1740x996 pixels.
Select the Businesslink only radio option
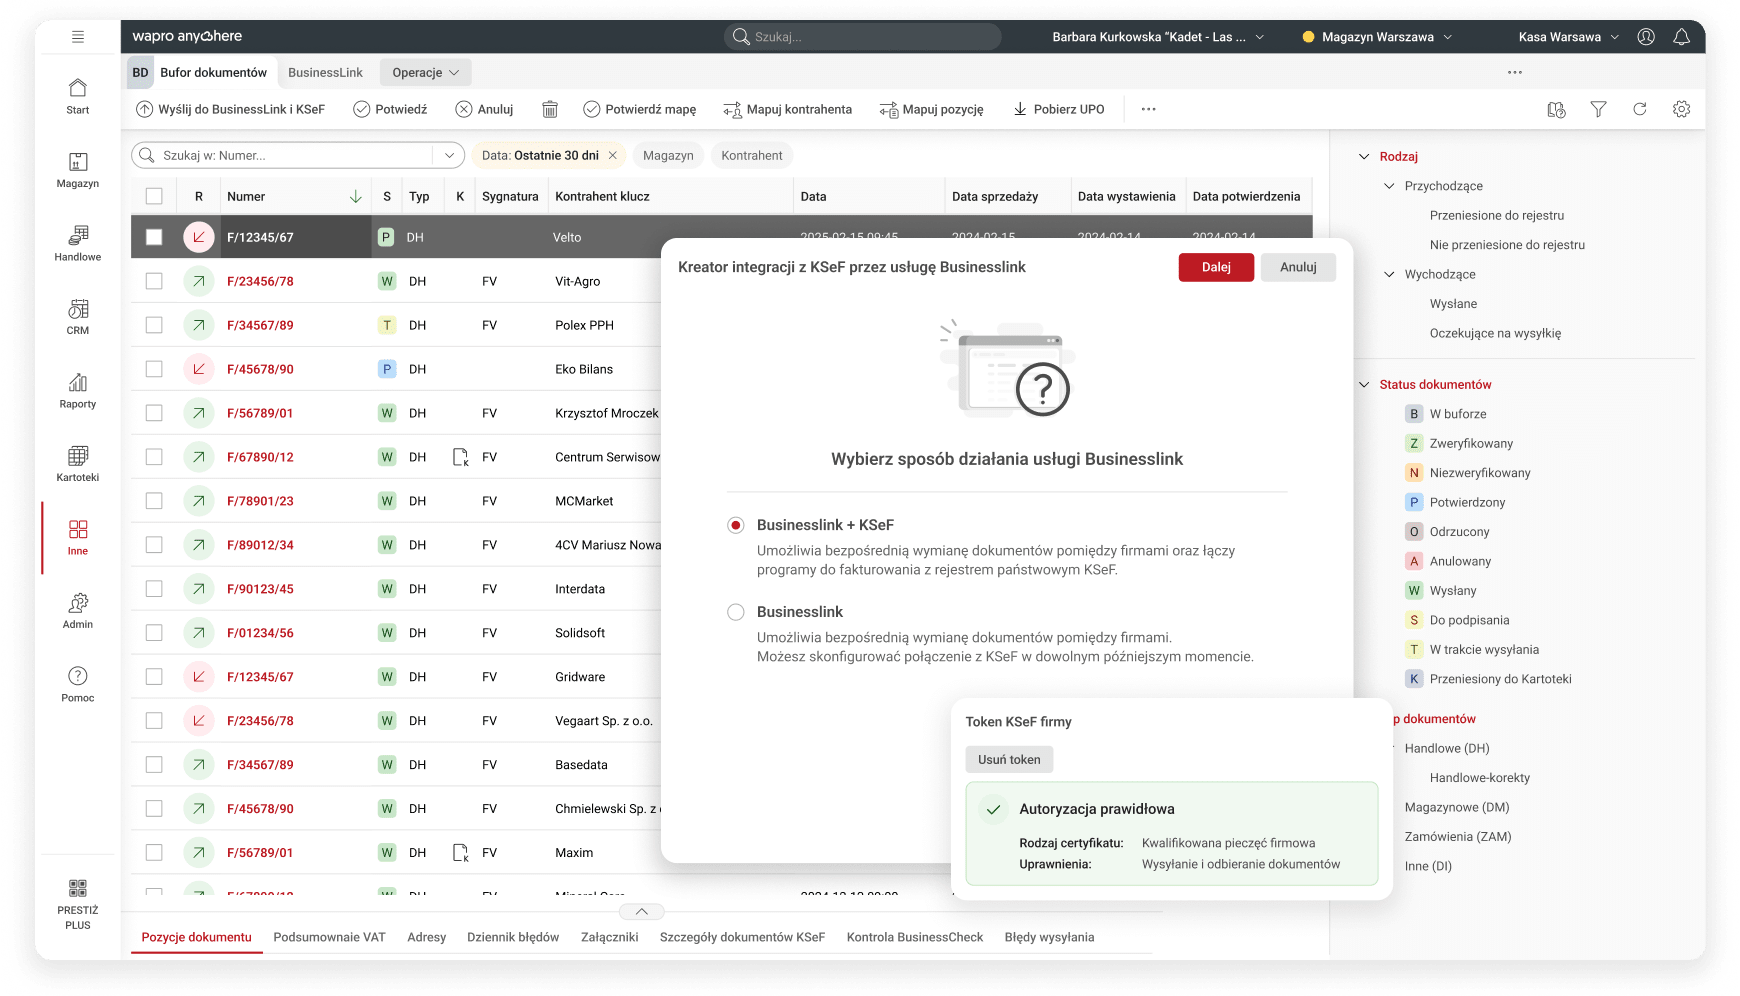pyautogui.click(x=736, y=612)
